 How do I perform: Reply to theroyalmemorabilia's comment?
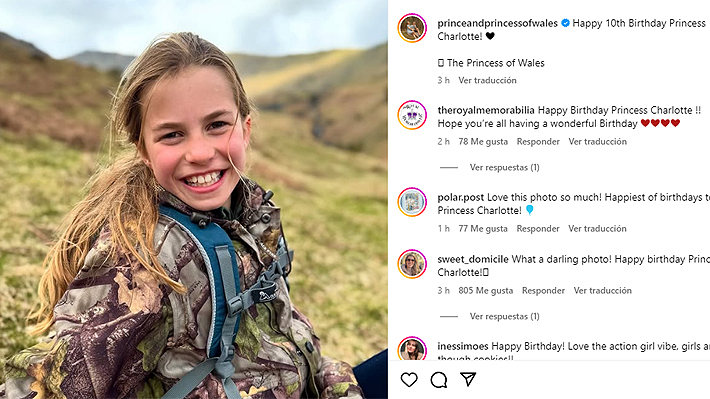click(x=538, y=141)
